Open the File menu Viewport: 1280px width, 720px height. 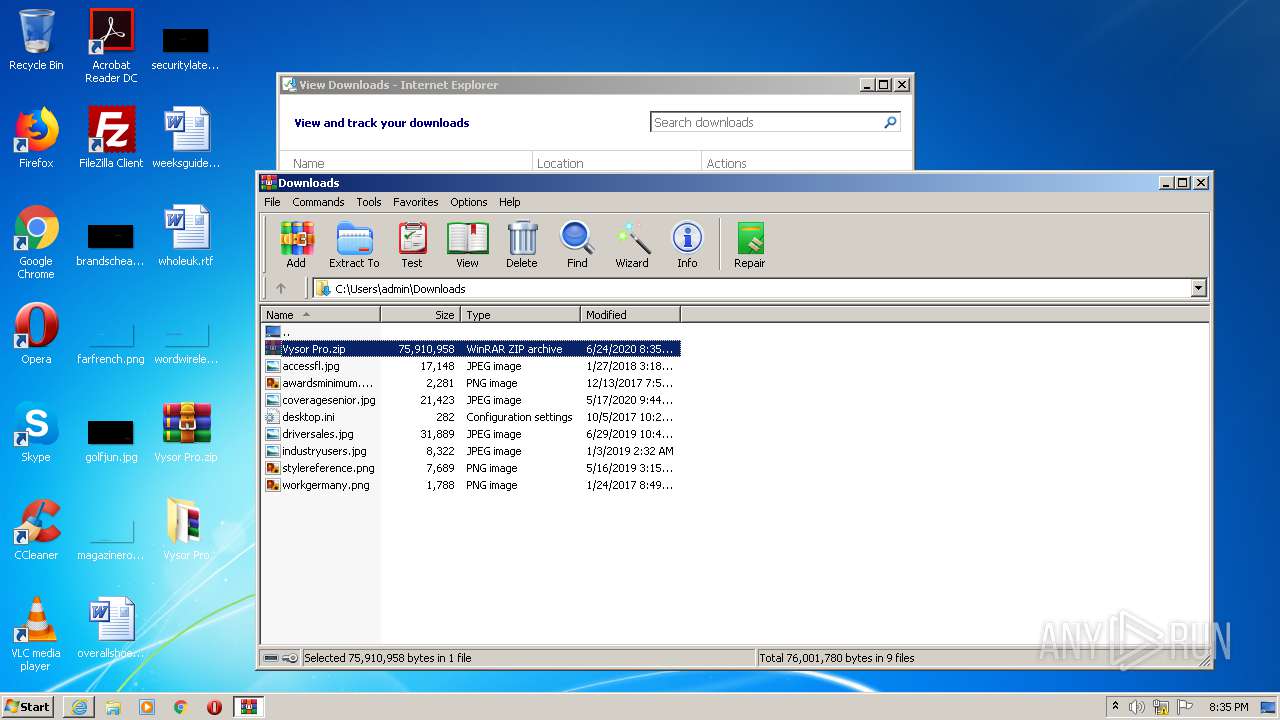pyautogui.click(x=272, y=202)
